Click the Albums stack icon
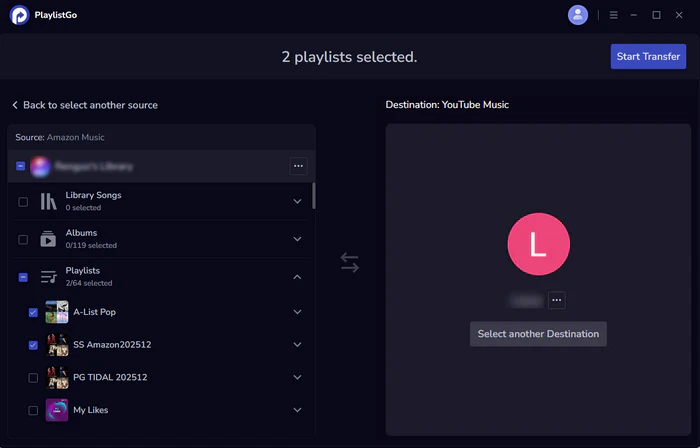 click(x=48, y=239)
